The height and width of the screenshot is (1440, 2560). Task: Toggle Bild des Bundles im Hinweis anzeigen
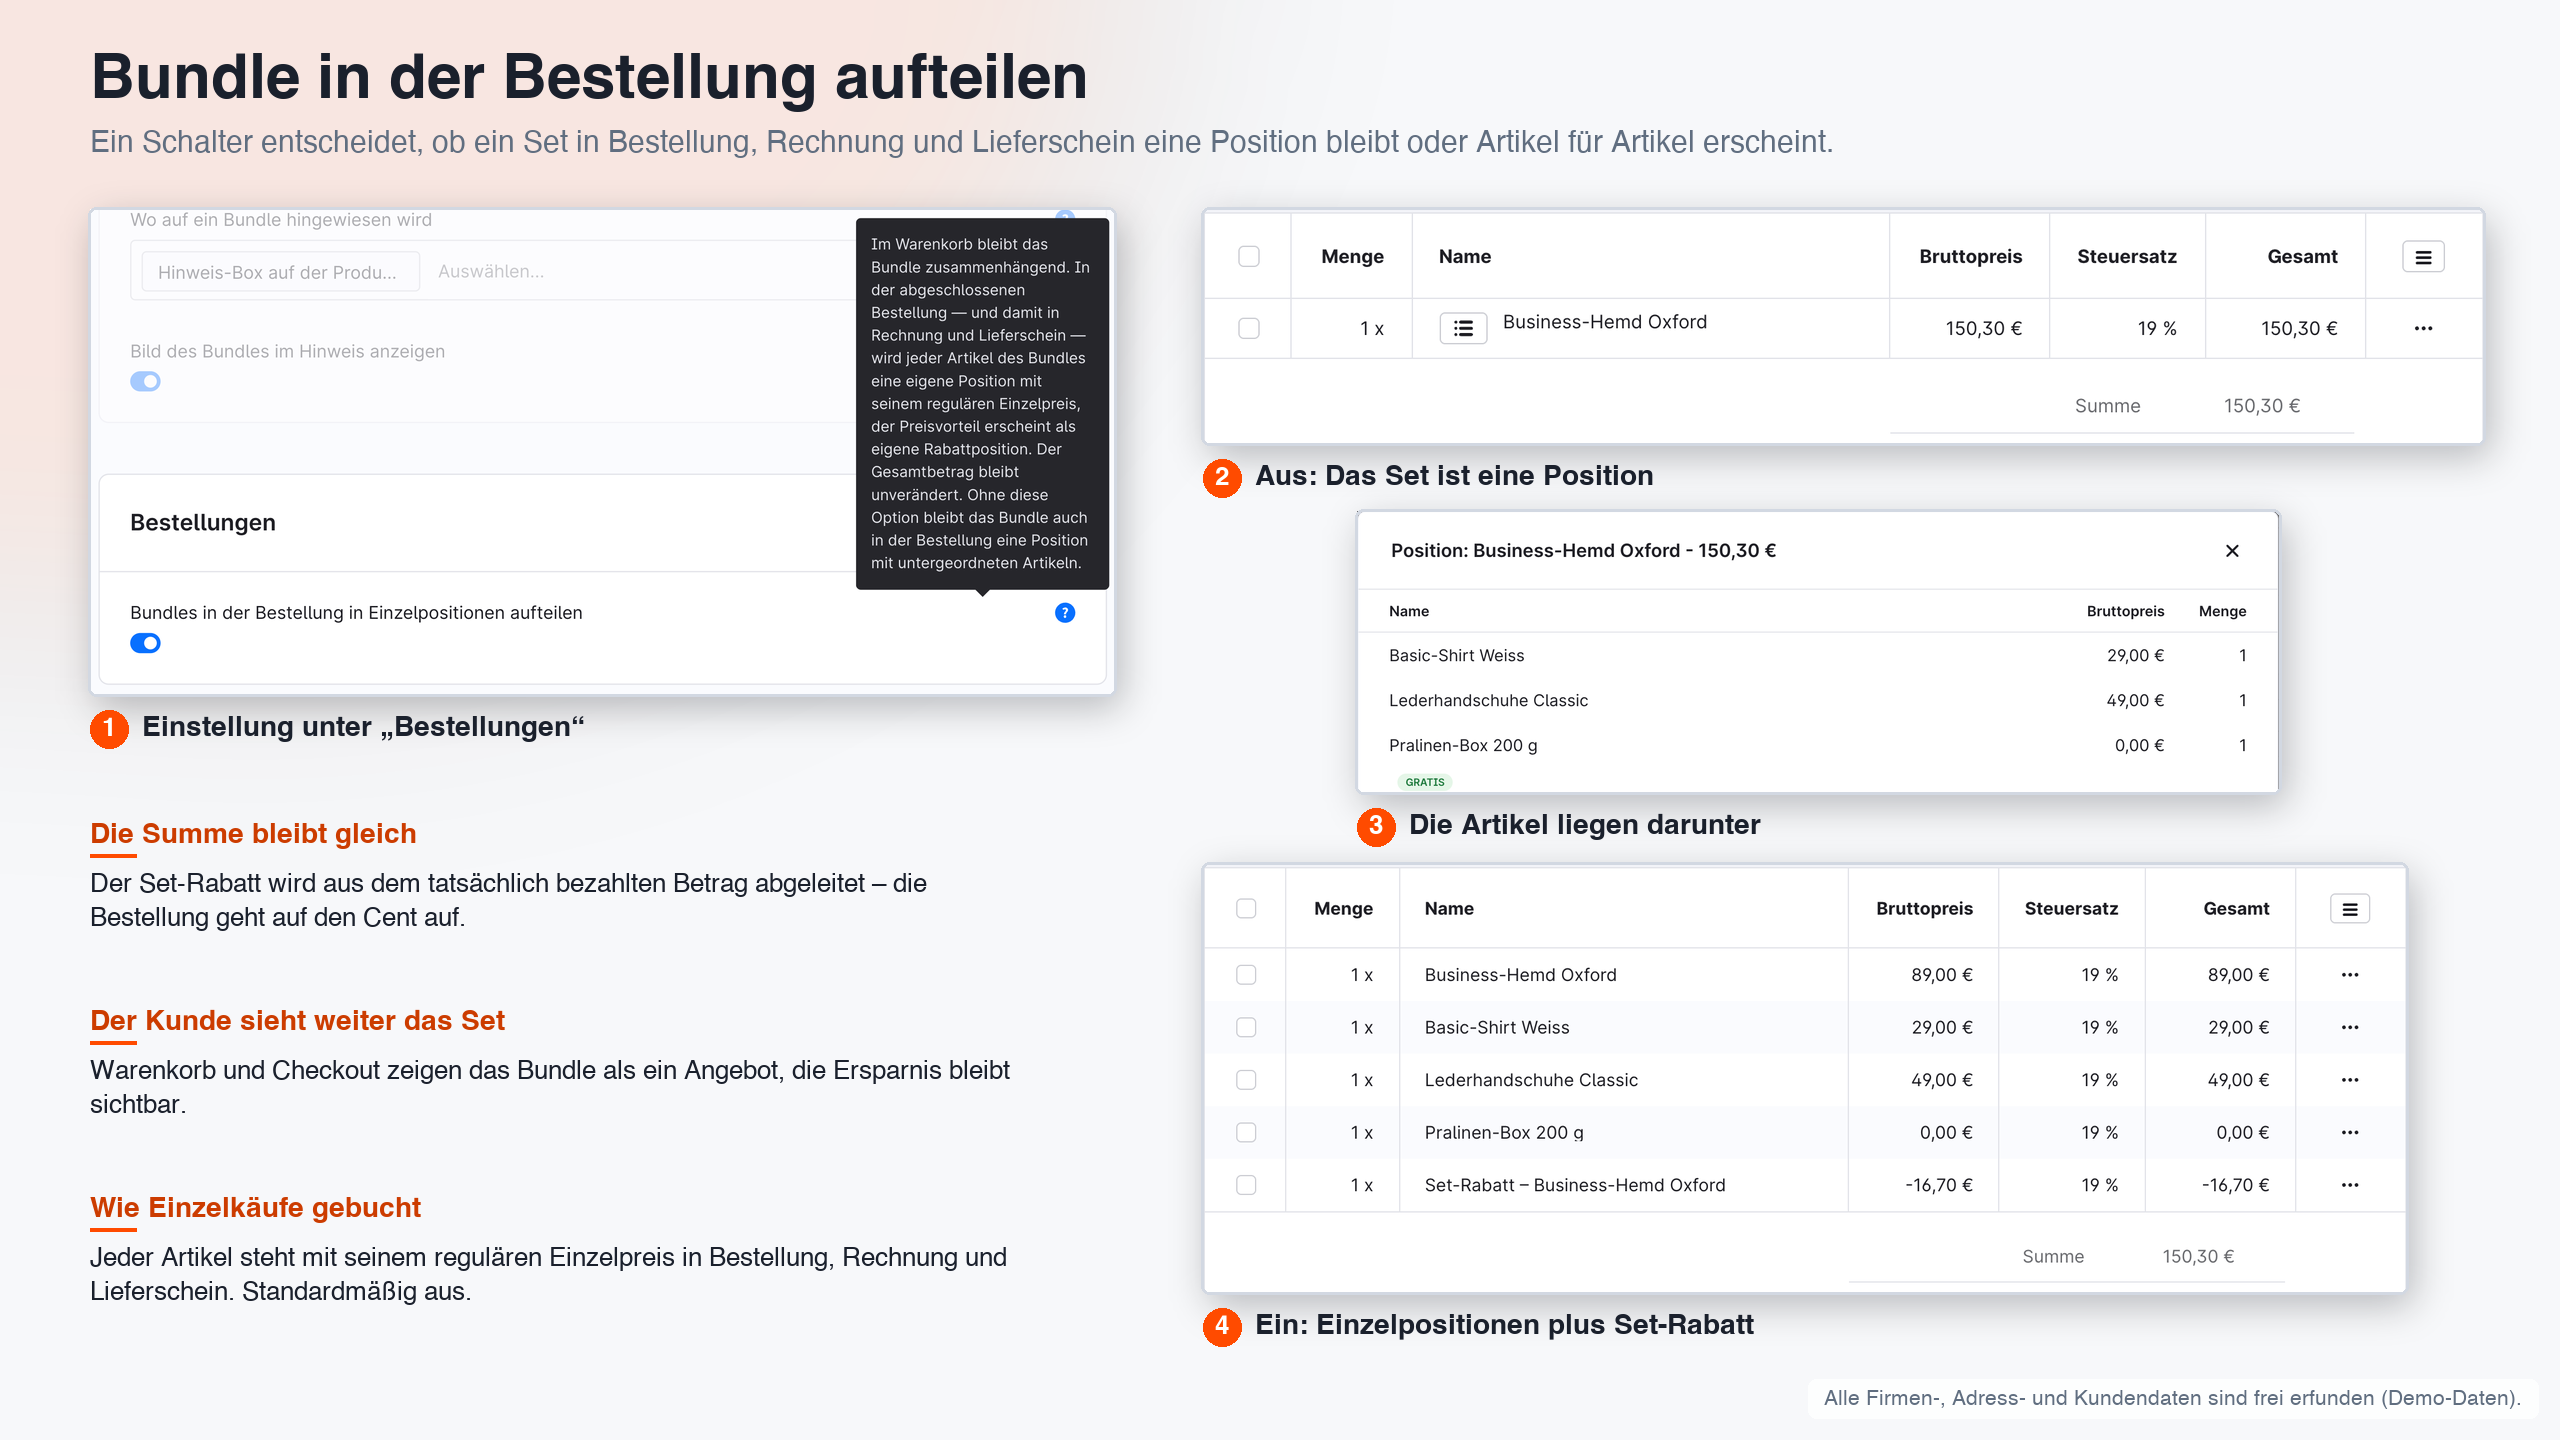145,381
